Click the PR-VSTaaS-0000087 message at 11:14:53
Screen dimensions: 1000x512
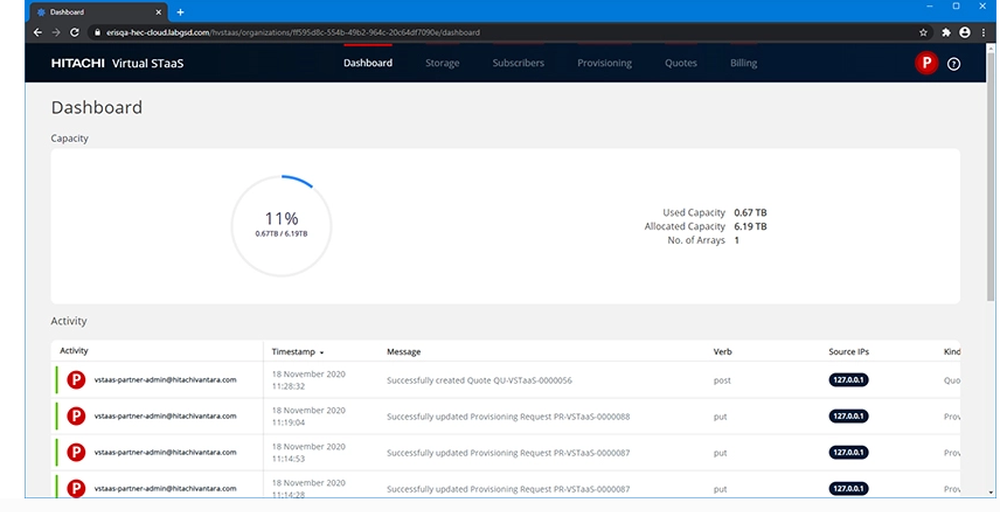click(x=508, y=453)
